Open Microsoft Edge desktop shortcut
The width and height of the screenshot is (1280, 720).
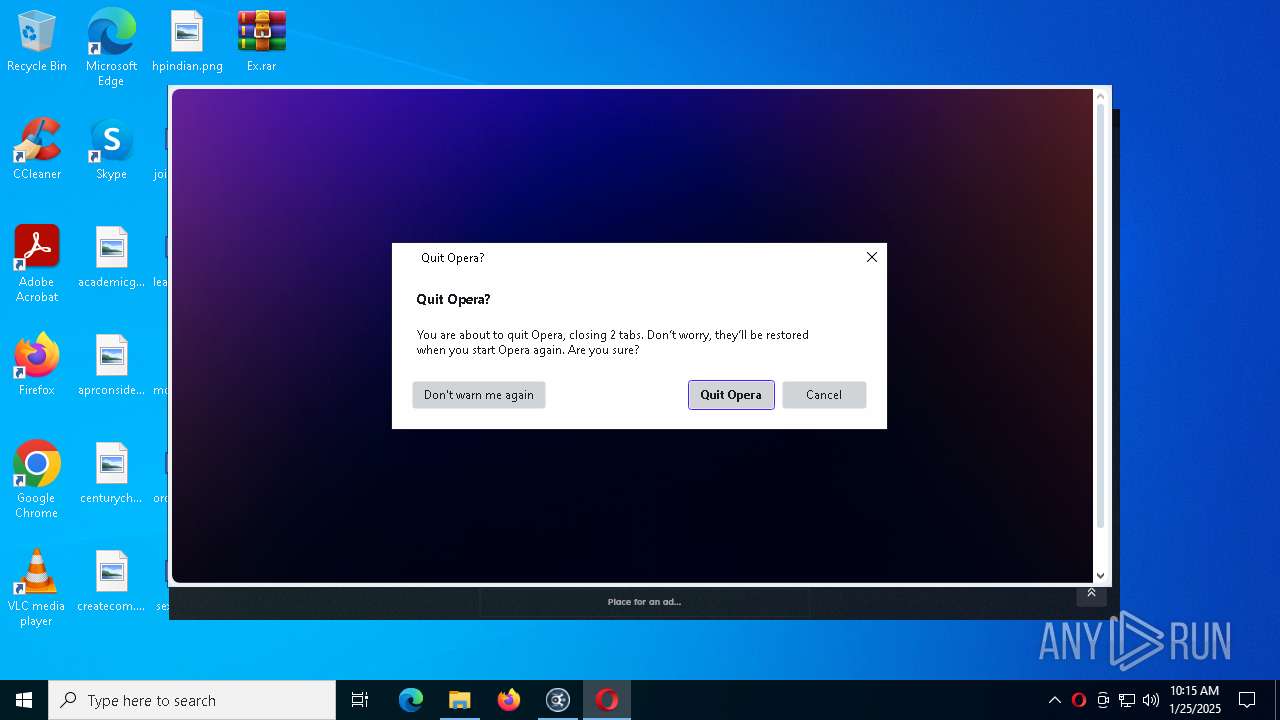tap(111, 47)
